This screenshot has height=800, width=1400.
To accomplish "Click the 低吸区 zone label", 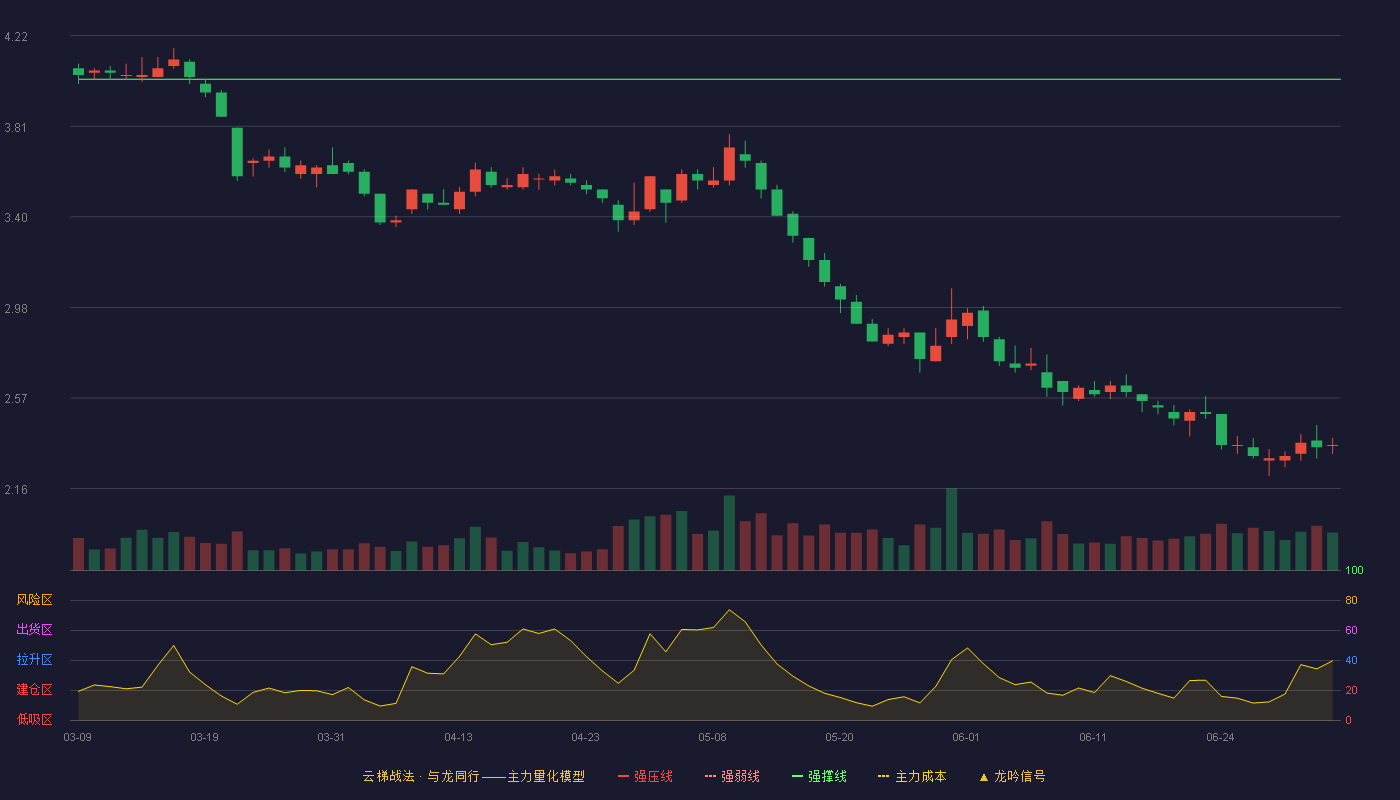I will [x=34, y=719].
